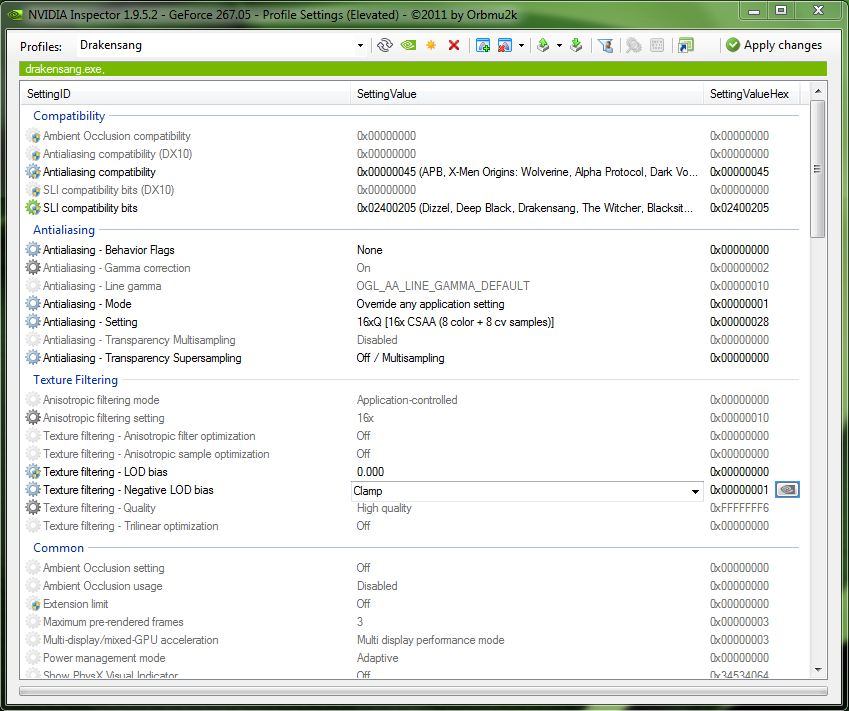Remove an application from the profile

point(505,45)
